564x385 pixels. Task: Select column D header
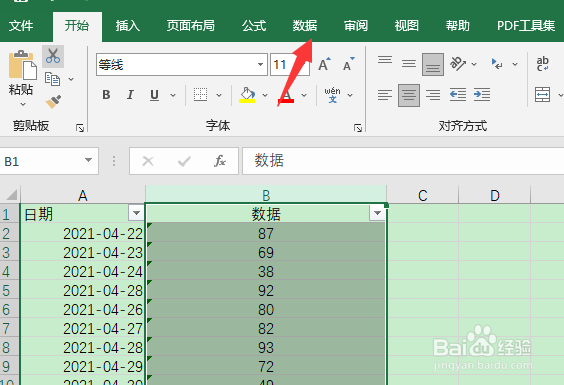495,195
